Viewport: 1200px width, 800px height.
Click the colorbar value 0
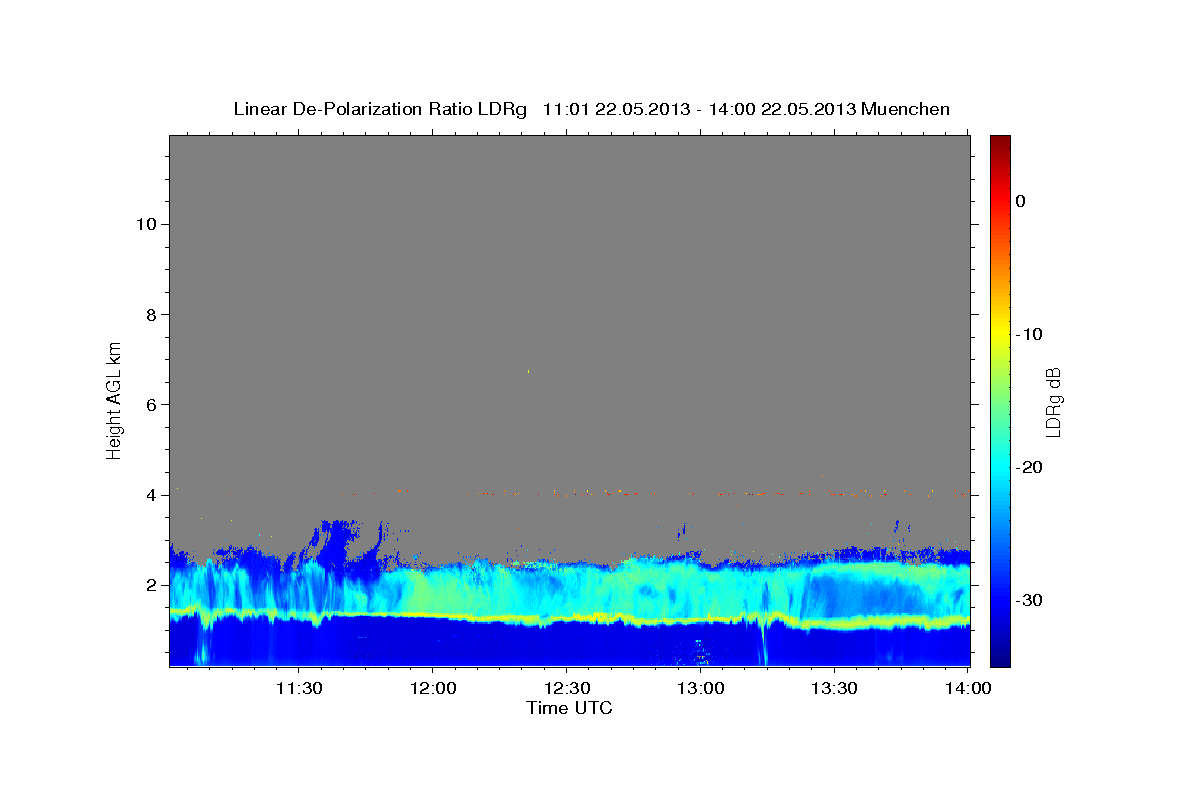pyautogui.click(x=1021, y=201)
